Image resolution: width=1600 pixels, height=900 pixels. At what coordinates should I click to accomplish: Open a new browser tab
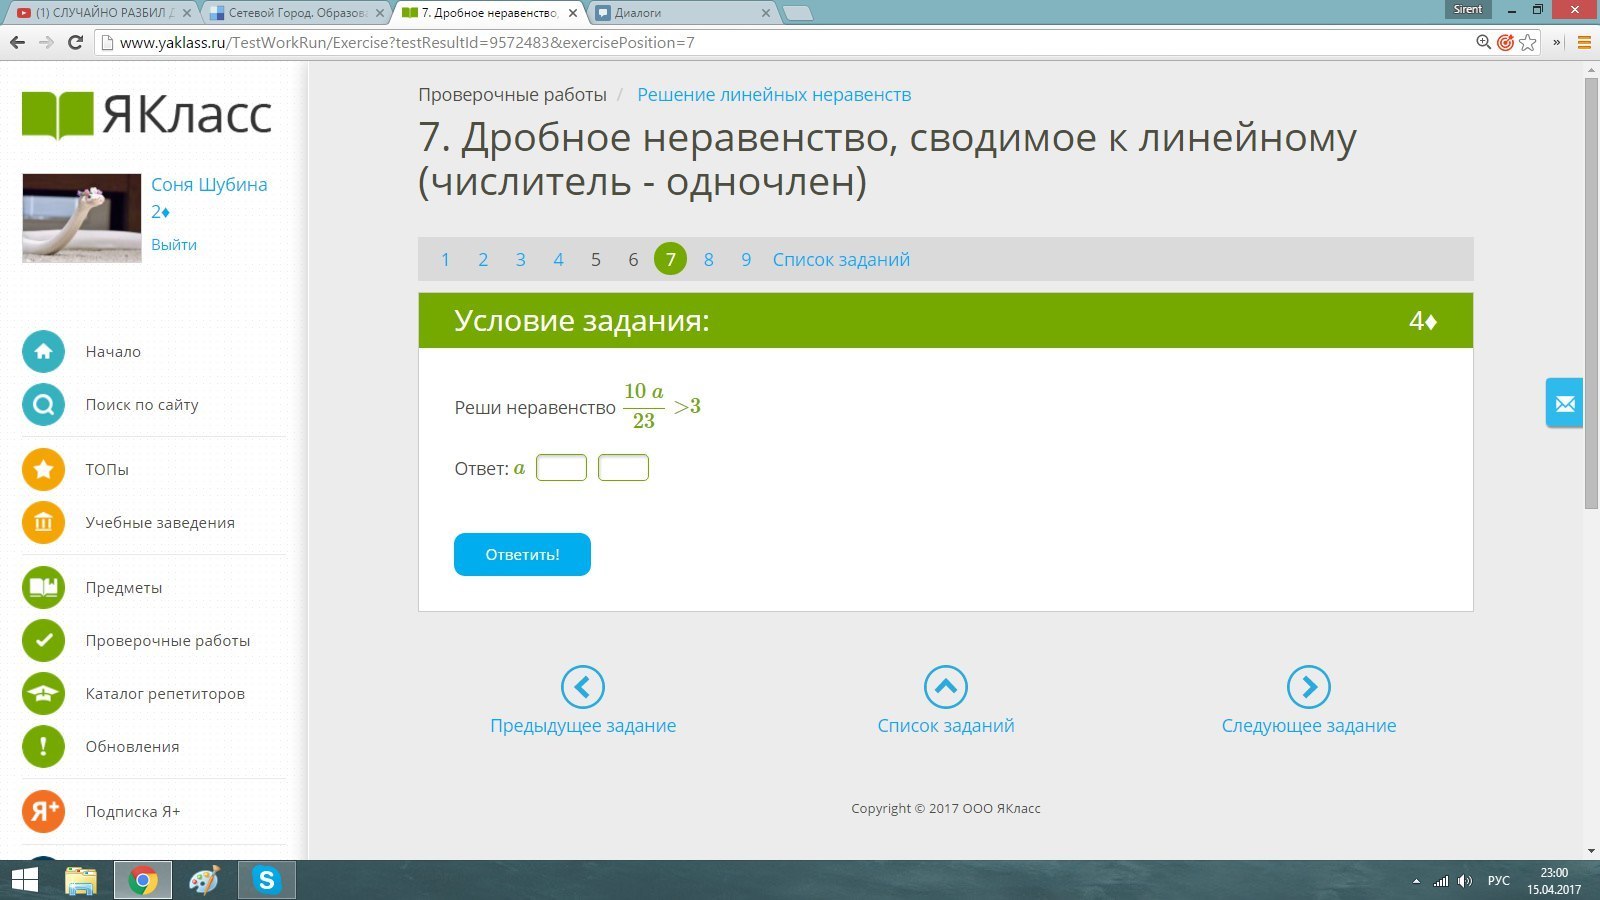point(797,14)
